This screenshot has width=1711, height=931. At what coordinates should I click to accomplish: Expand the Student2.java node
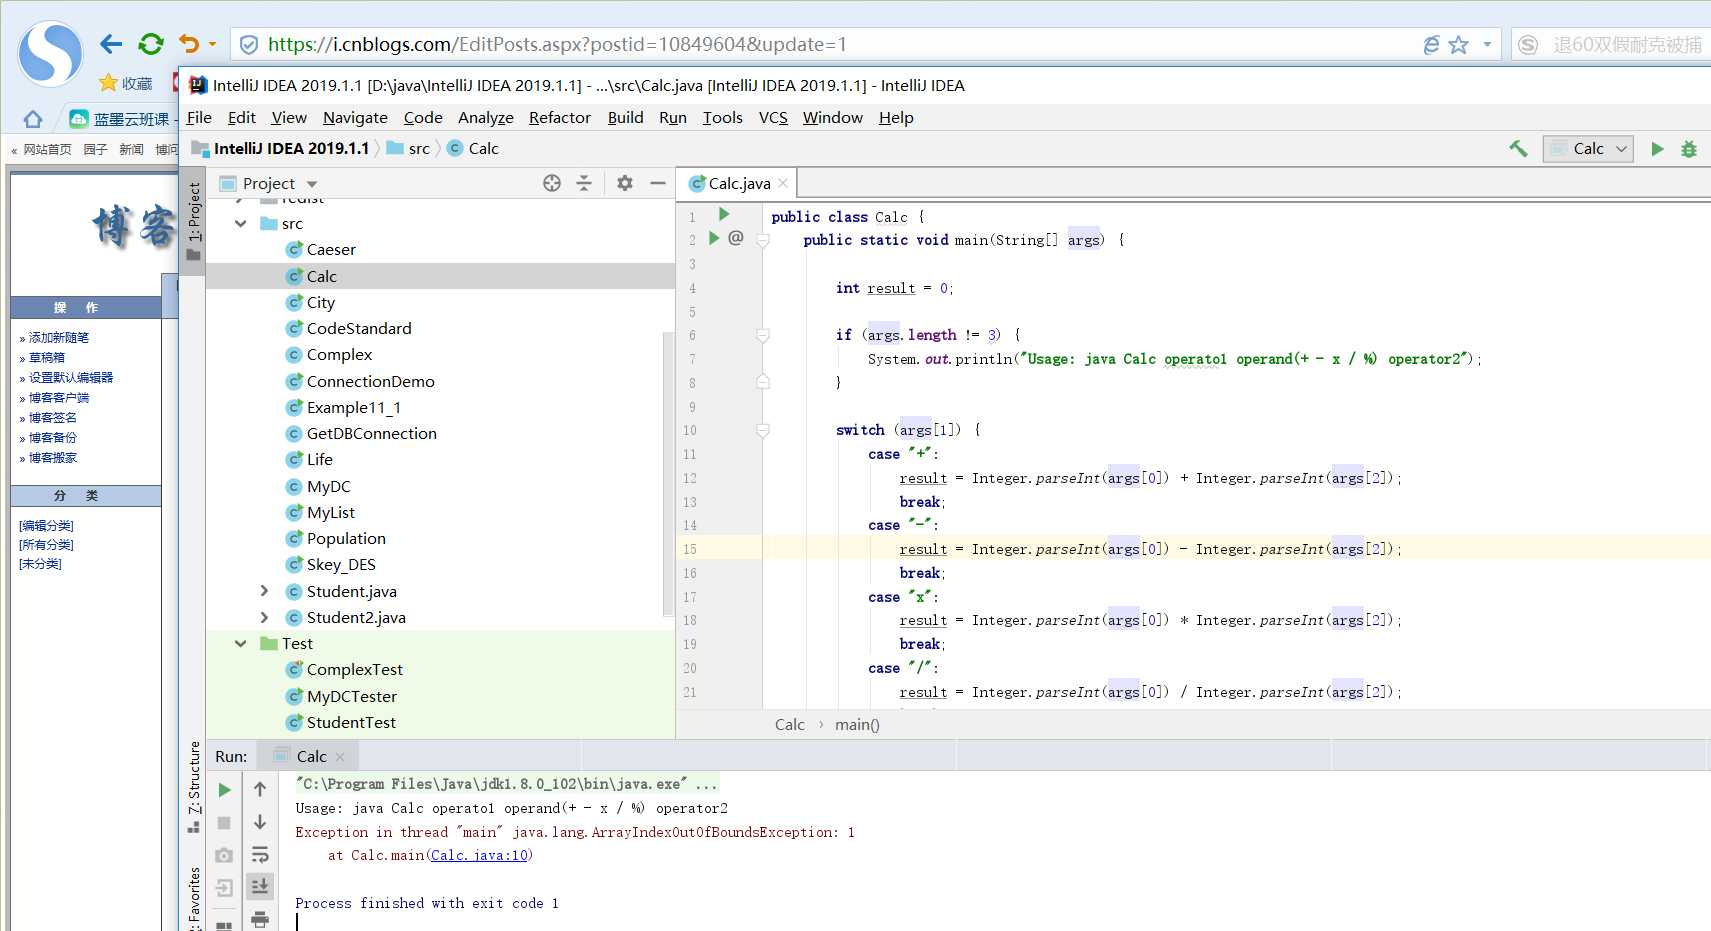pos(264,617)
